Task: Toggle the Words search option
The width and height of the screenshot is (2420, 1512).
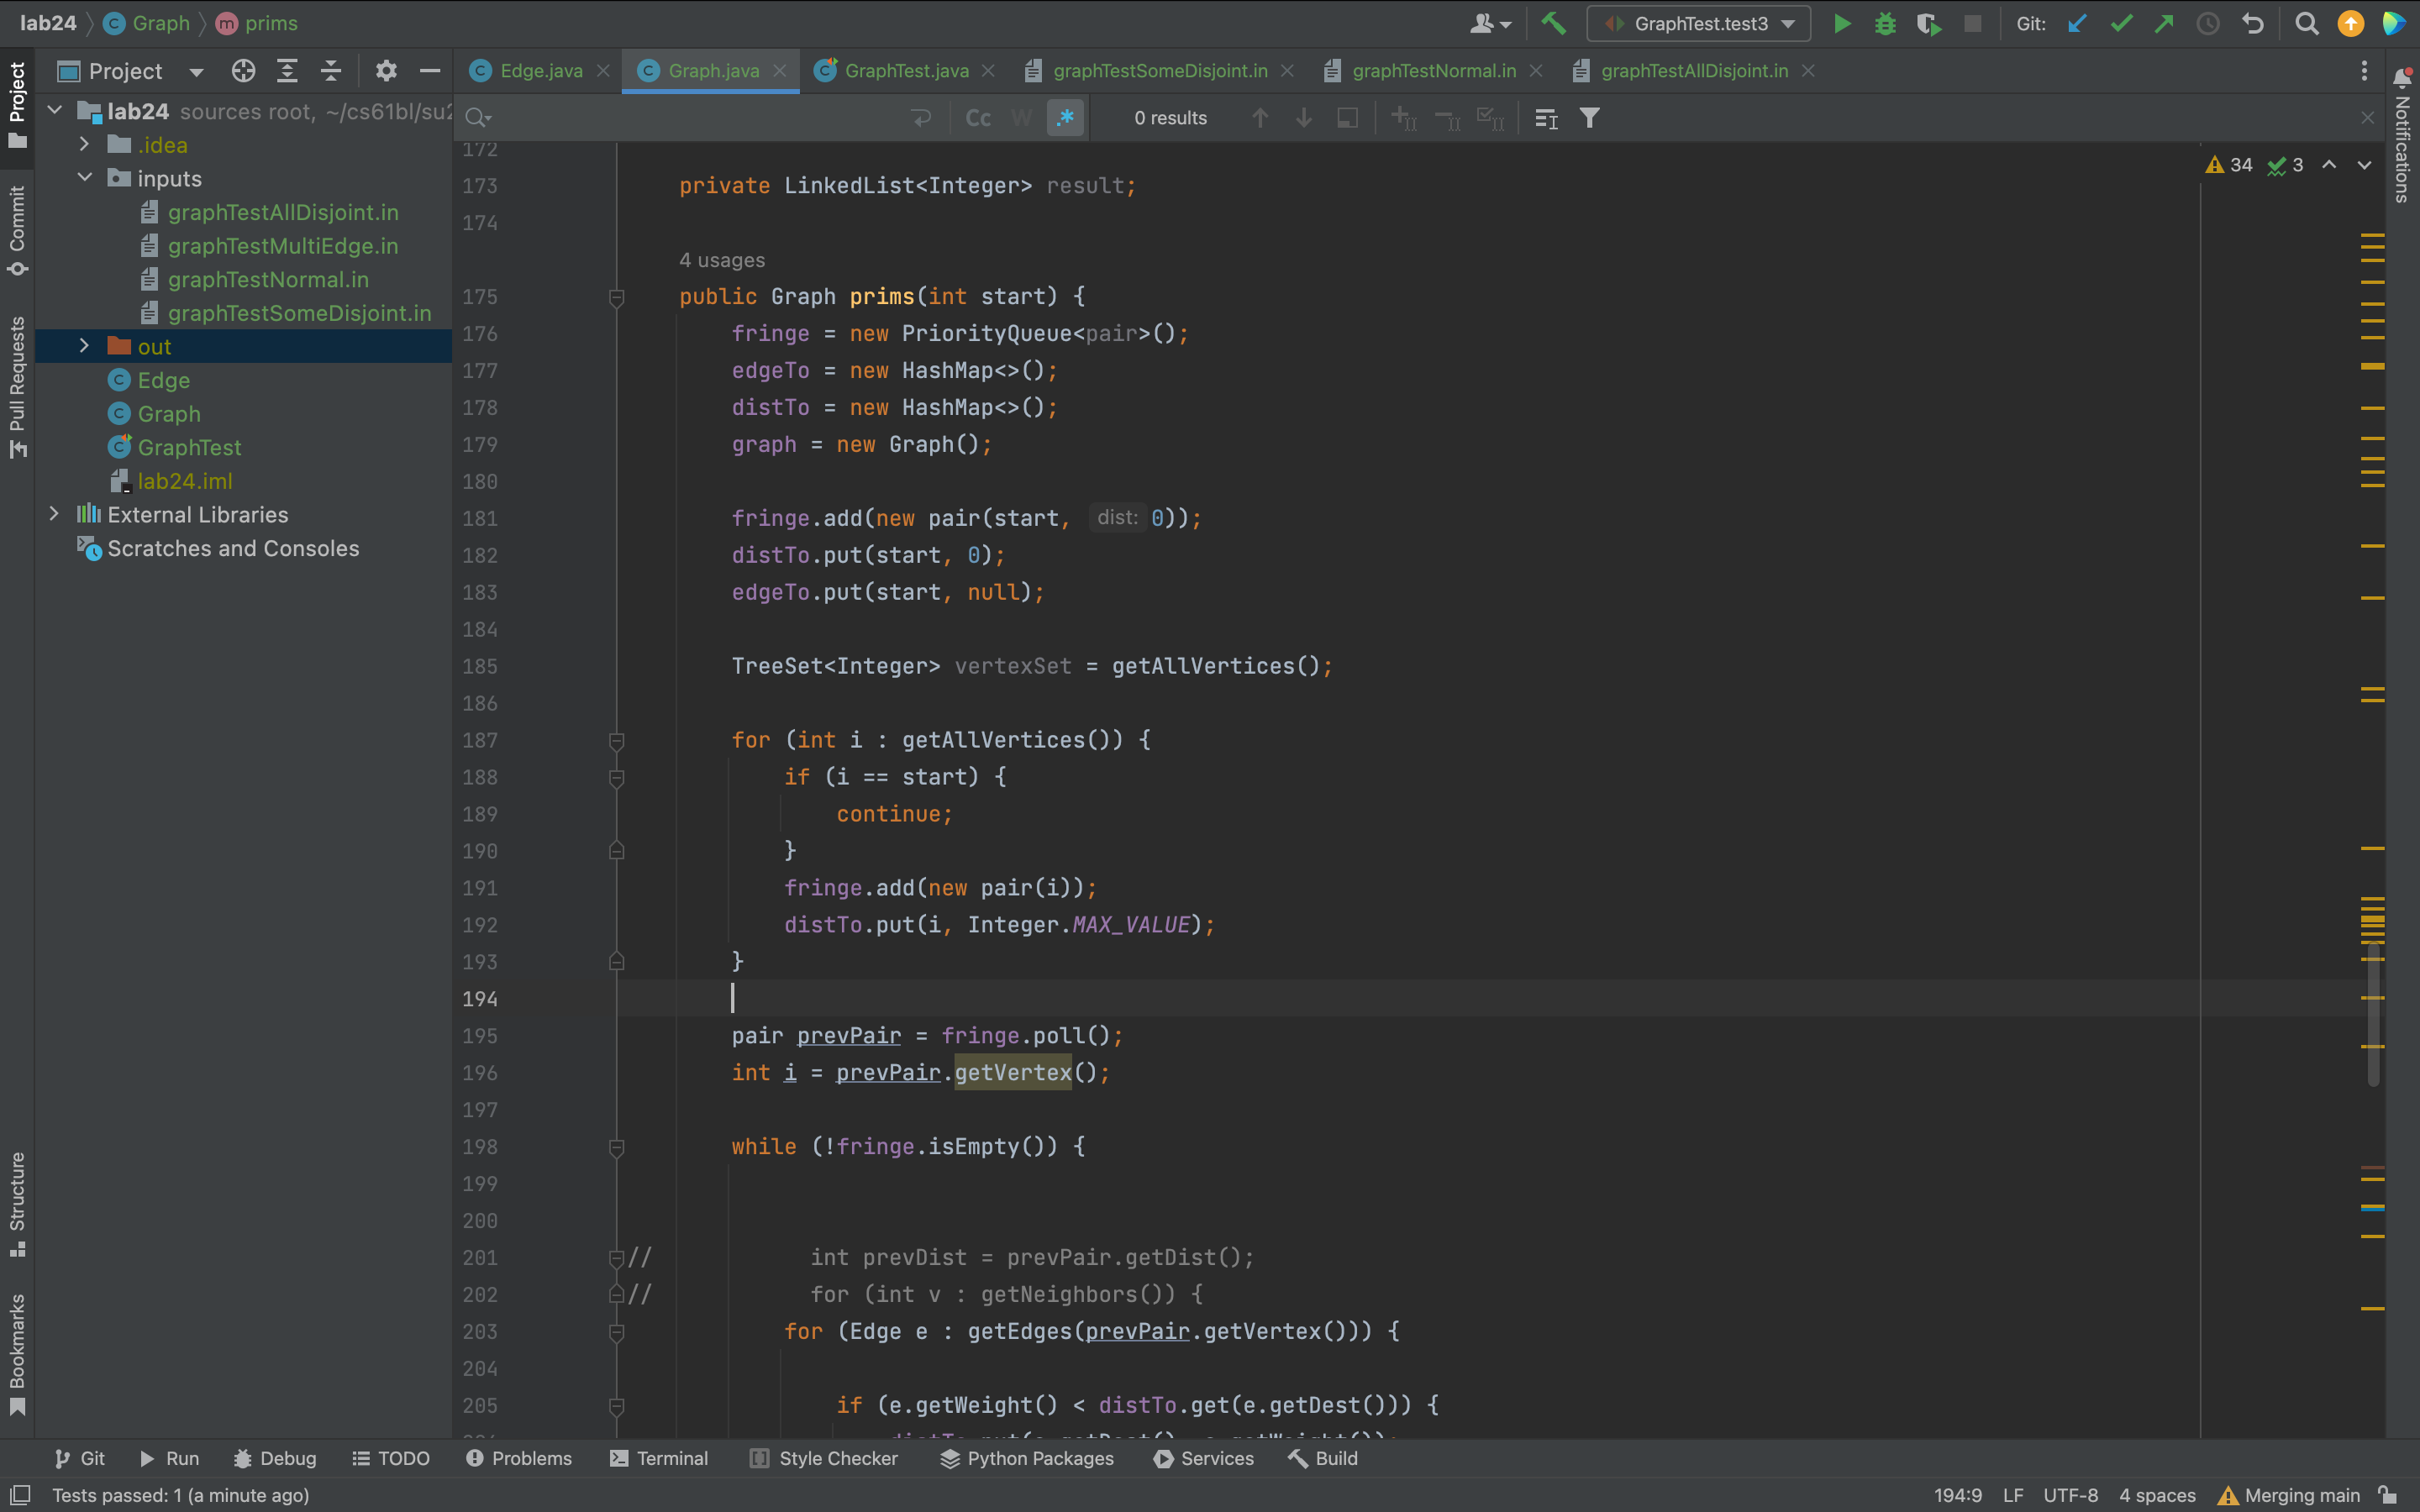Action: [x=1021, y=118]
